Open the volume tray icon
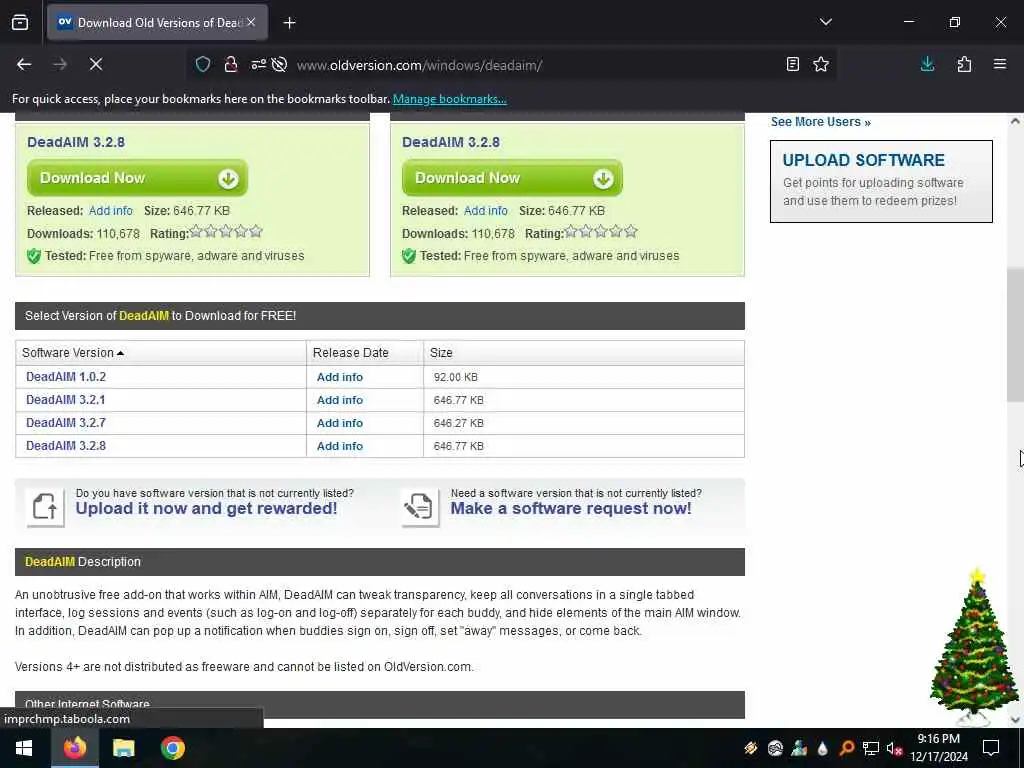The image size is (1024, 768). point(895,748)
